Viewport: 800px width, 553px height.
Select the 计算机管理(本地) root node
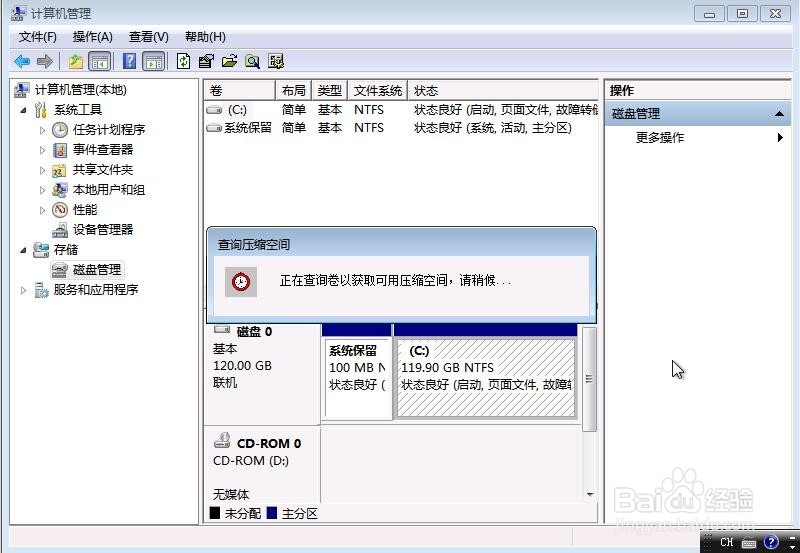(x=81, y=90)
